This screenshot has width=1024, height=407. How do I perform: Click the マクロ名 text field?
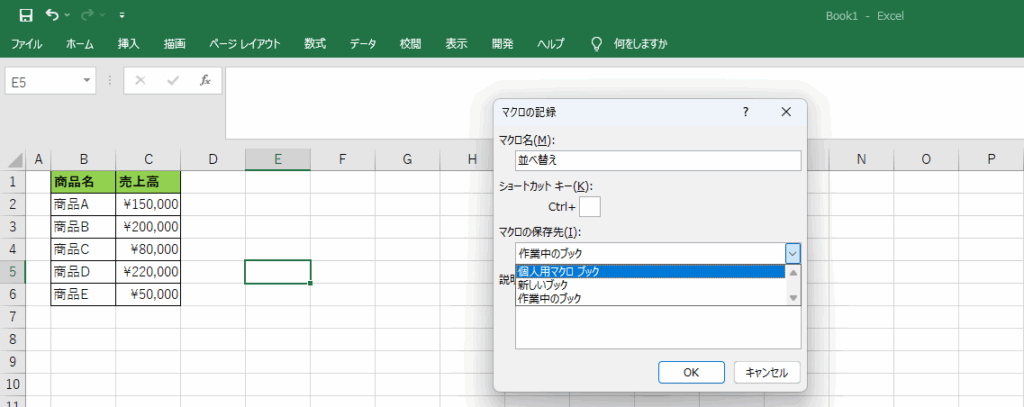[x=658, y=160]
